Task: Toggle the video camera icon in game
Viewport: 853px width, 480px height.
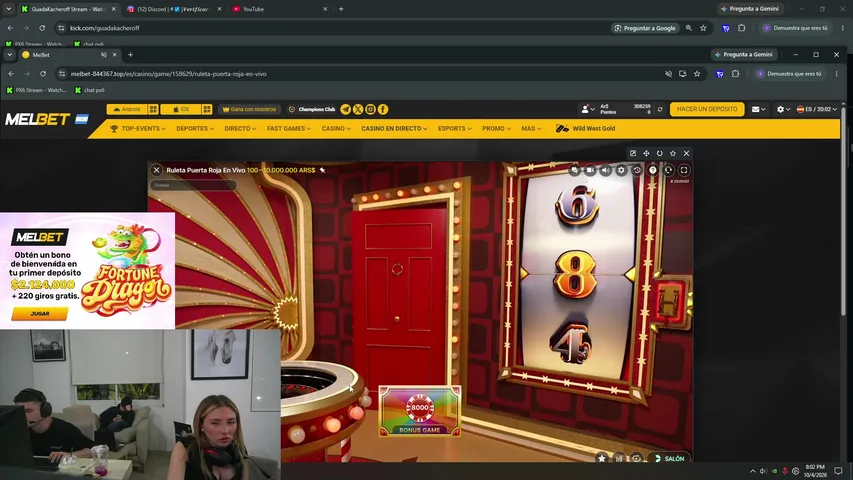Action: [590, 170]
